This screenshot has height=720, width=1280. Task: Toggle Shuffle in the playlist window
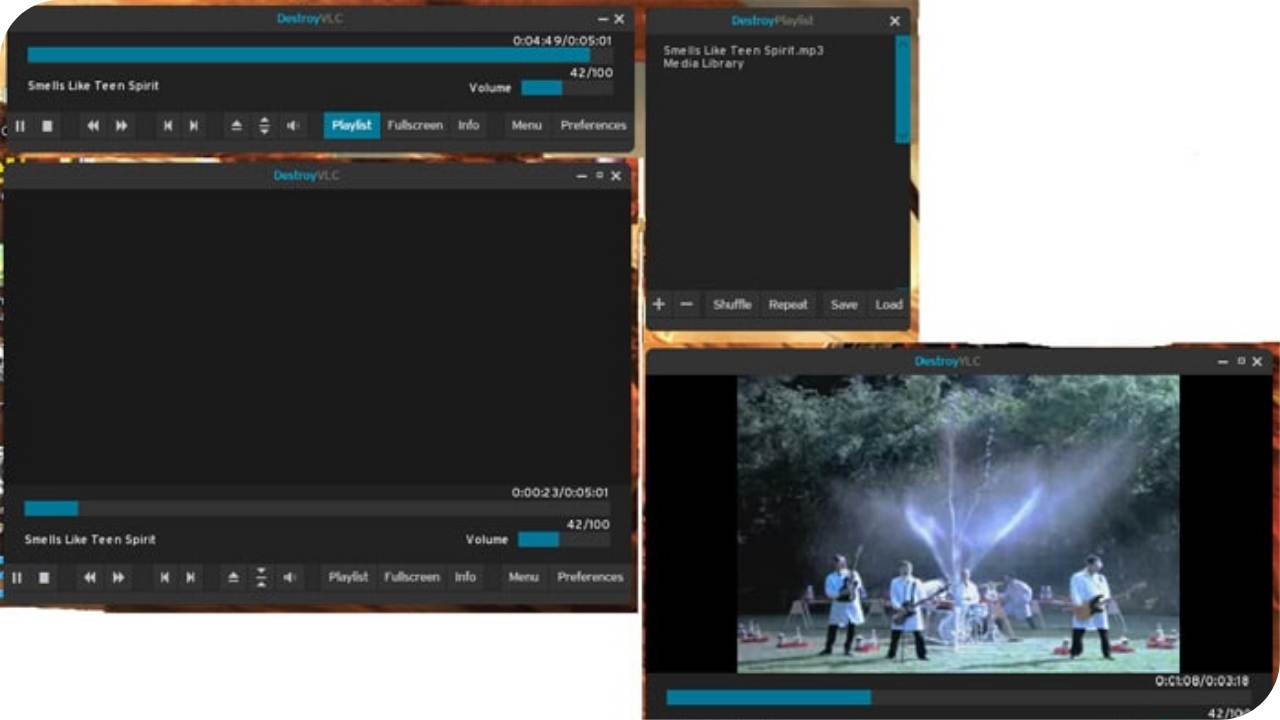point(732,305)
